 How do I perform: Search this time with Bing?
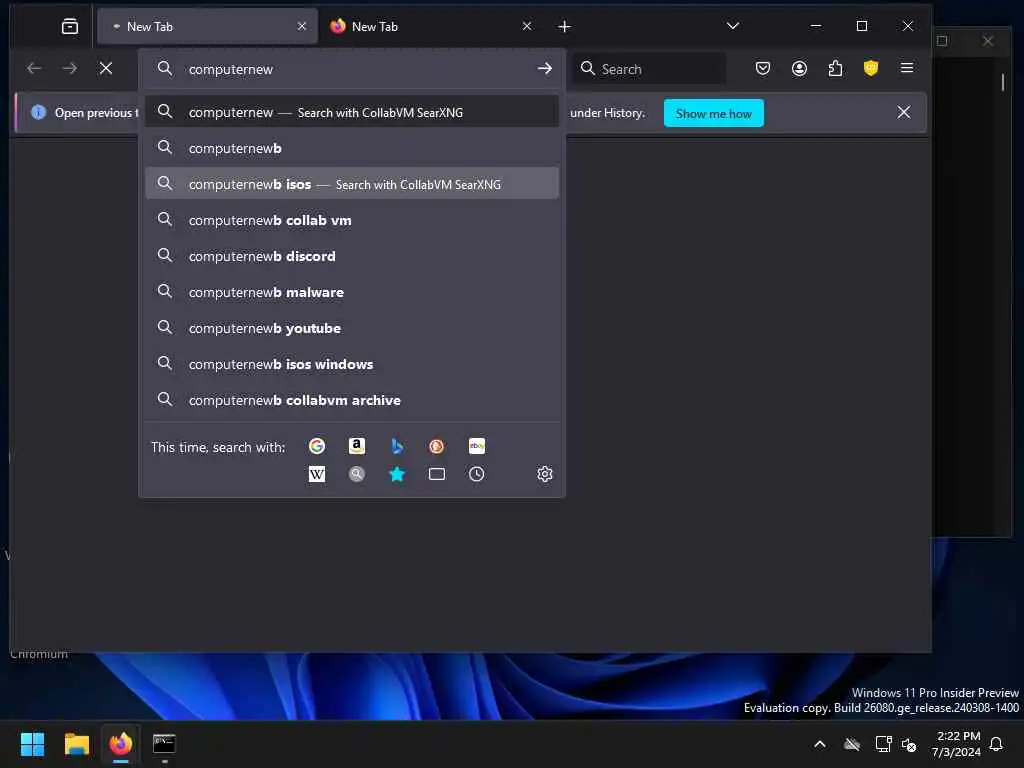click(396, 446)
